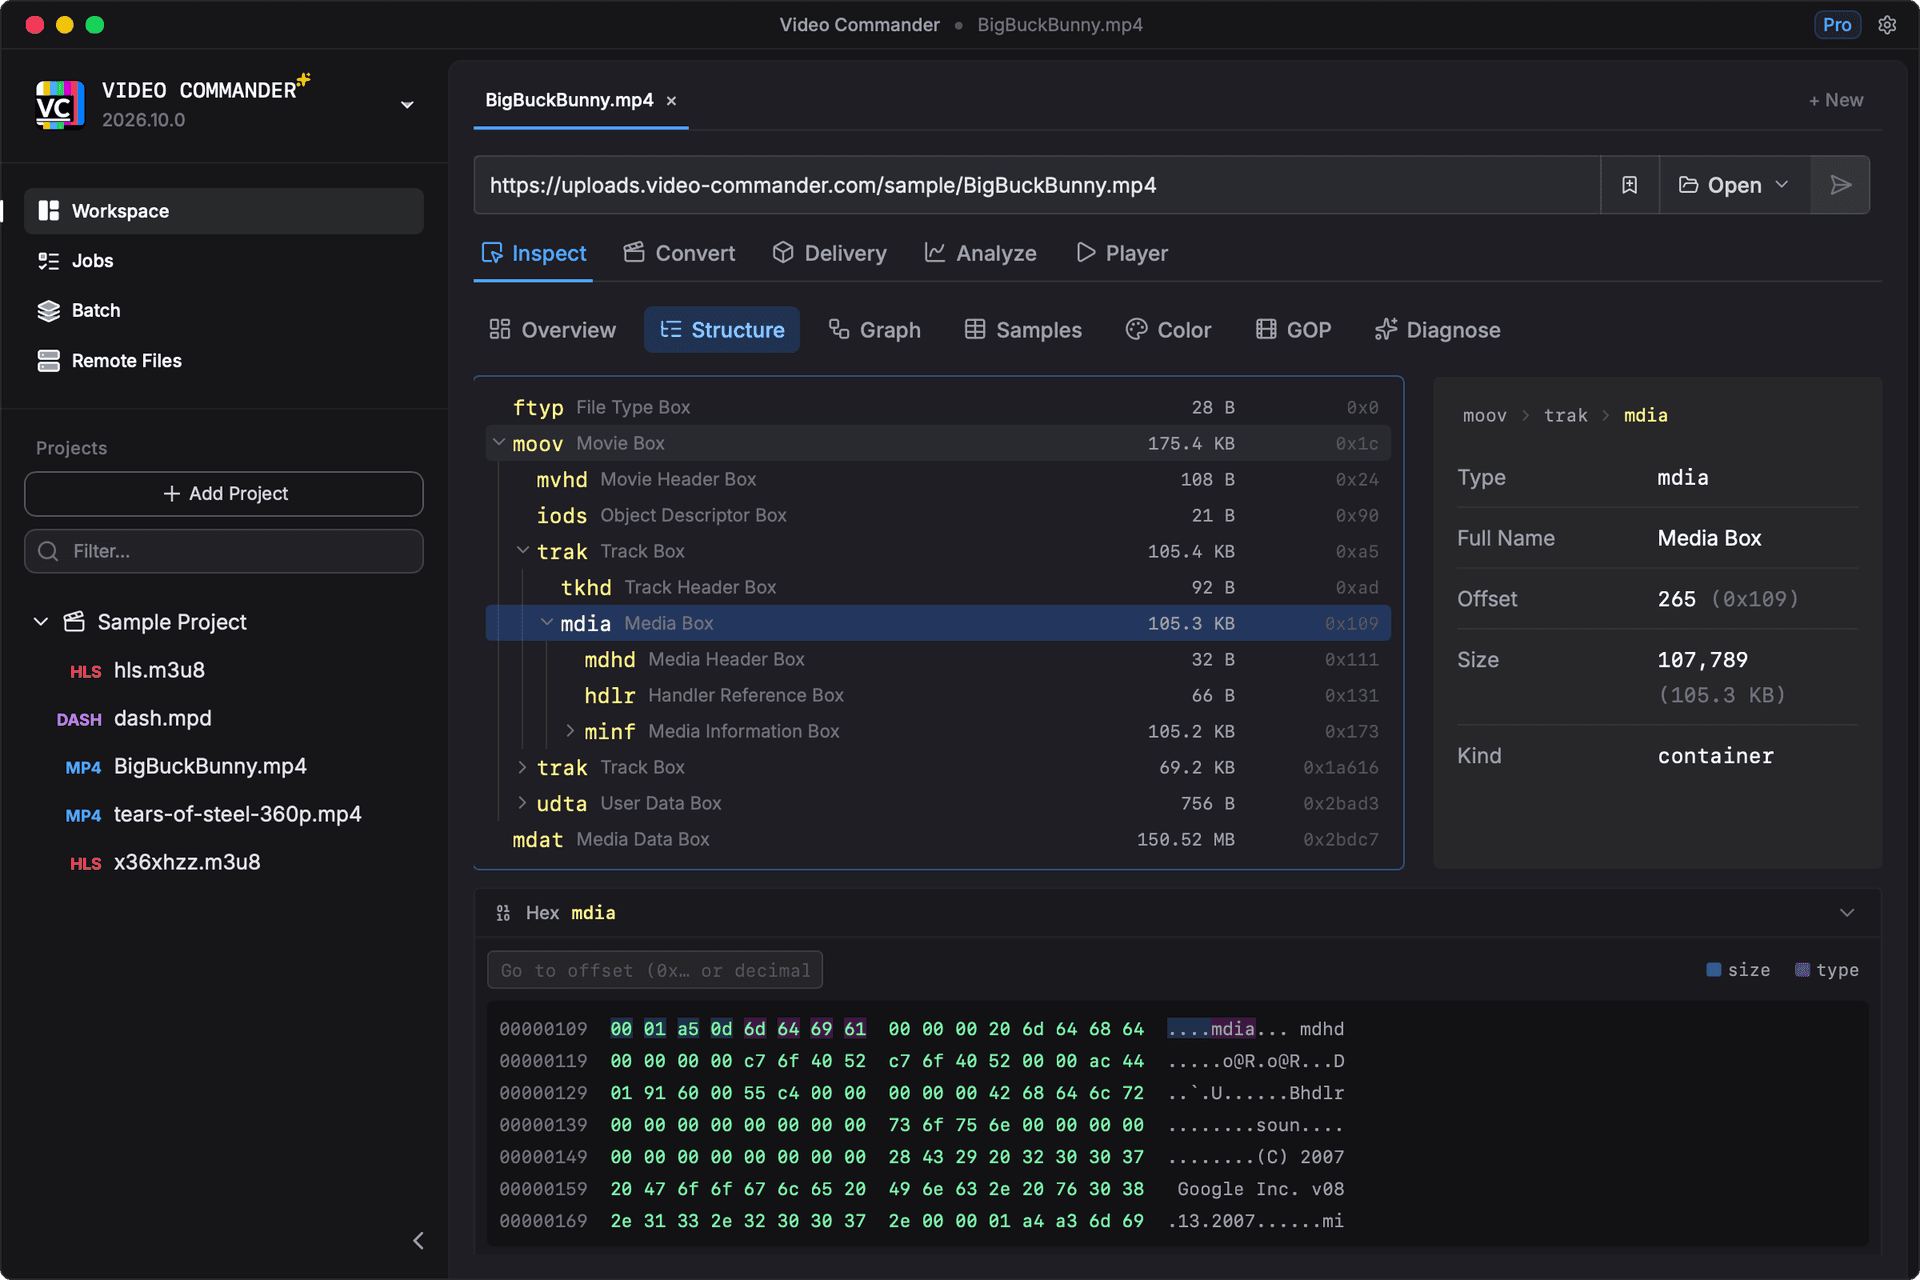Click moov in the breadcrumb
The width and height of the screenshot is (1920, 1280).
tap(1484, 416)
